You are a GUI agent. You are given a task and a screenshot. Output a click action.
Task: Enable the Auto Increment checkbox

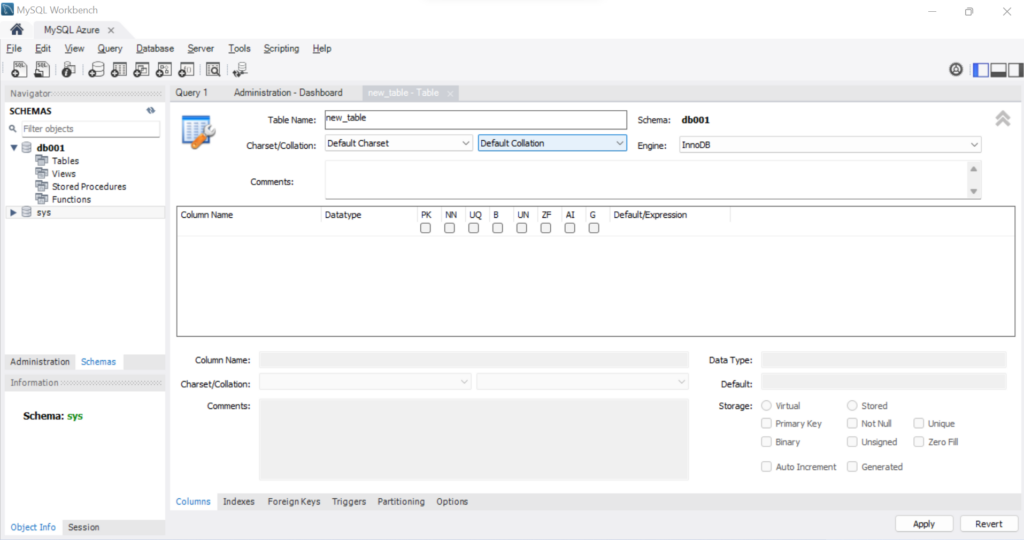[x=767, y=466]
